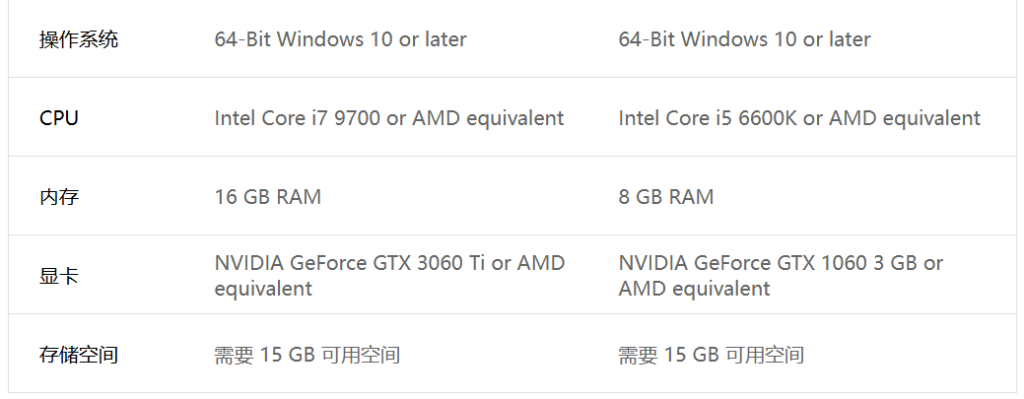Click the 操作系统 row label
The image size is (1024, 399).
click(78, 39)
